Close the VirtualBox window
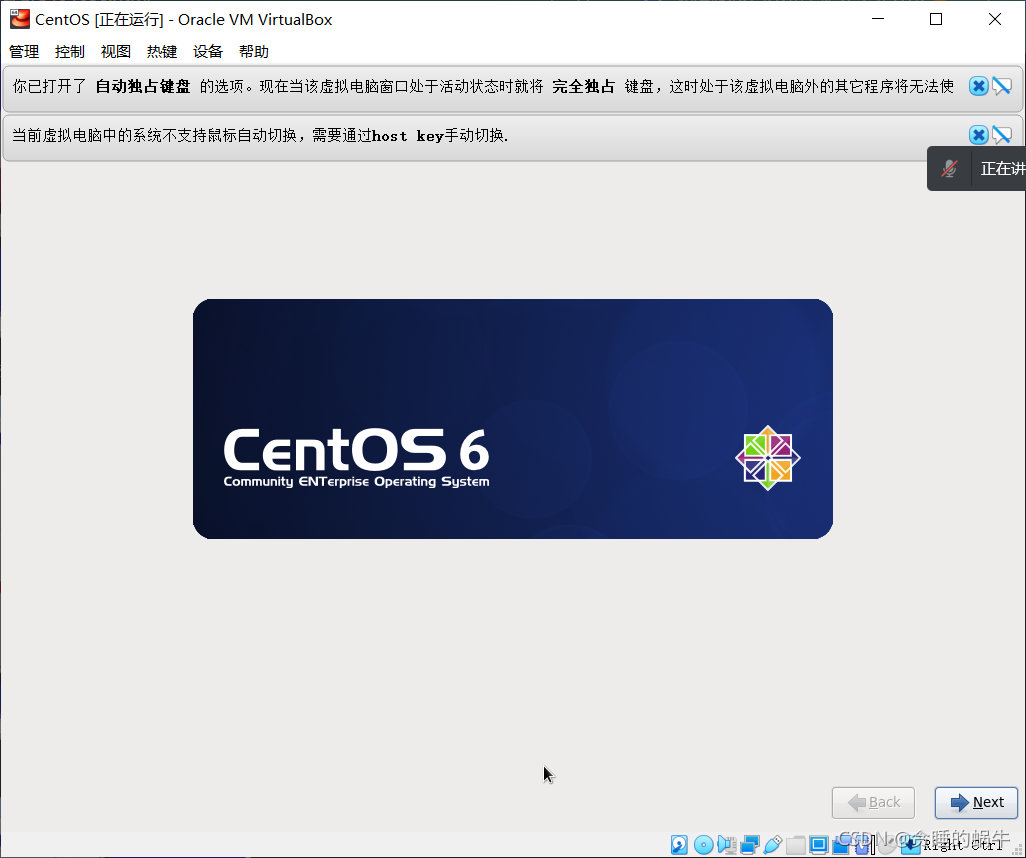The height and width of the screenshot is (858, 1026). [995, 19]
